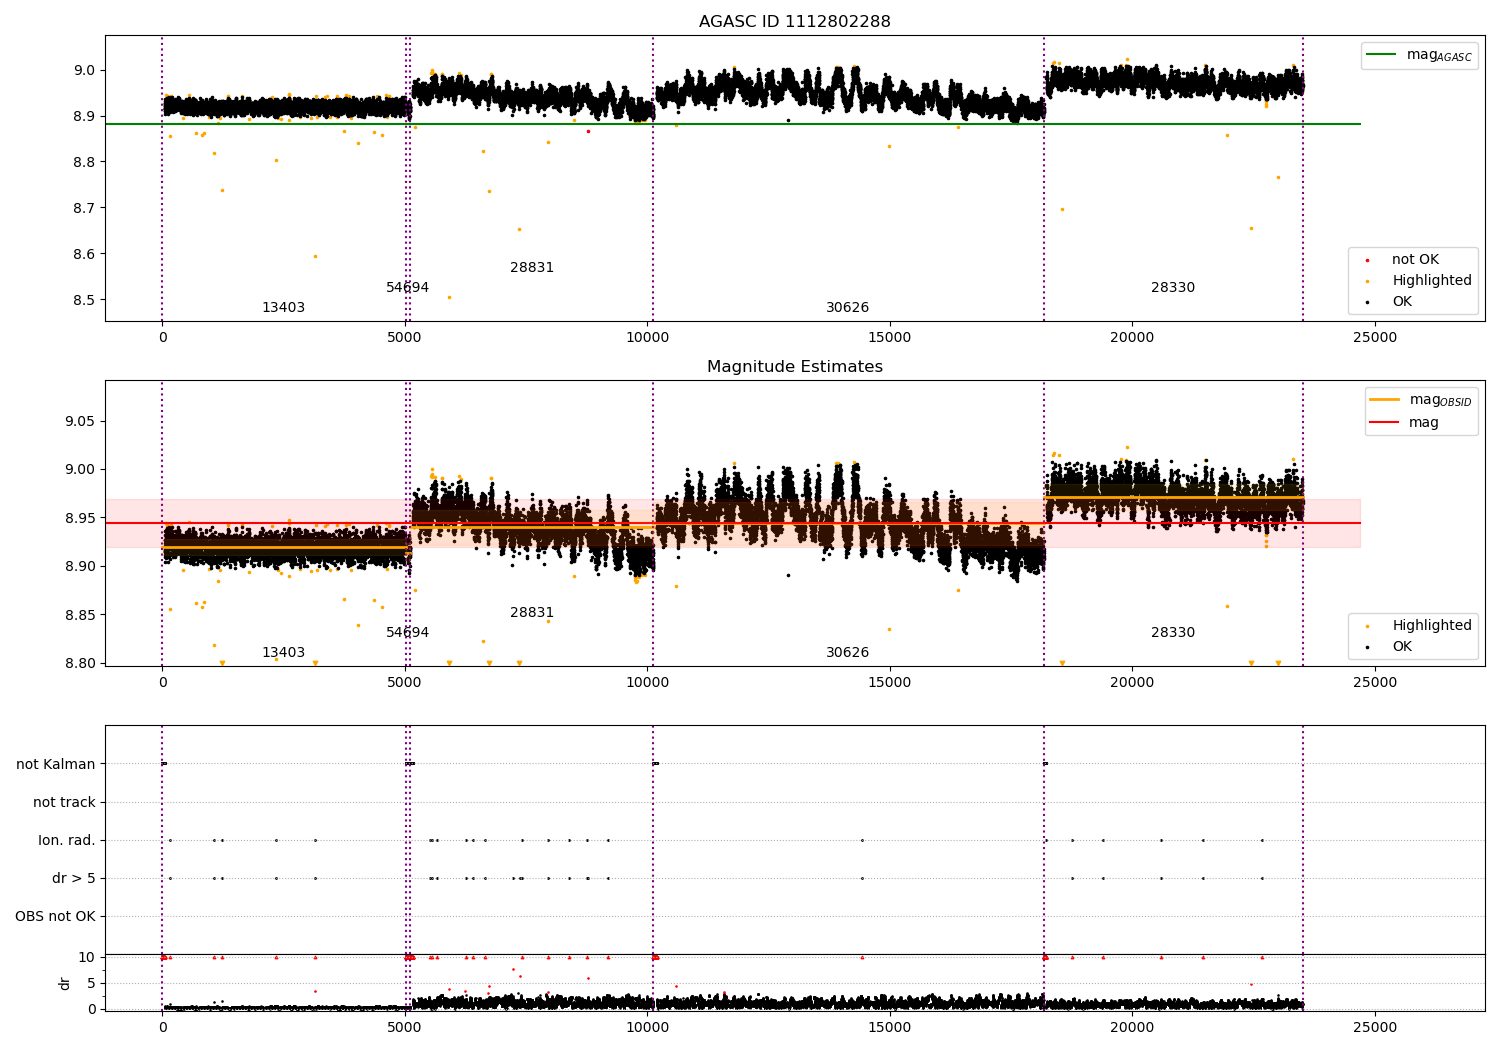1500x1050 pixels.
Task: Click the 'OBS not OK' row label
Action: click(55, 916)
